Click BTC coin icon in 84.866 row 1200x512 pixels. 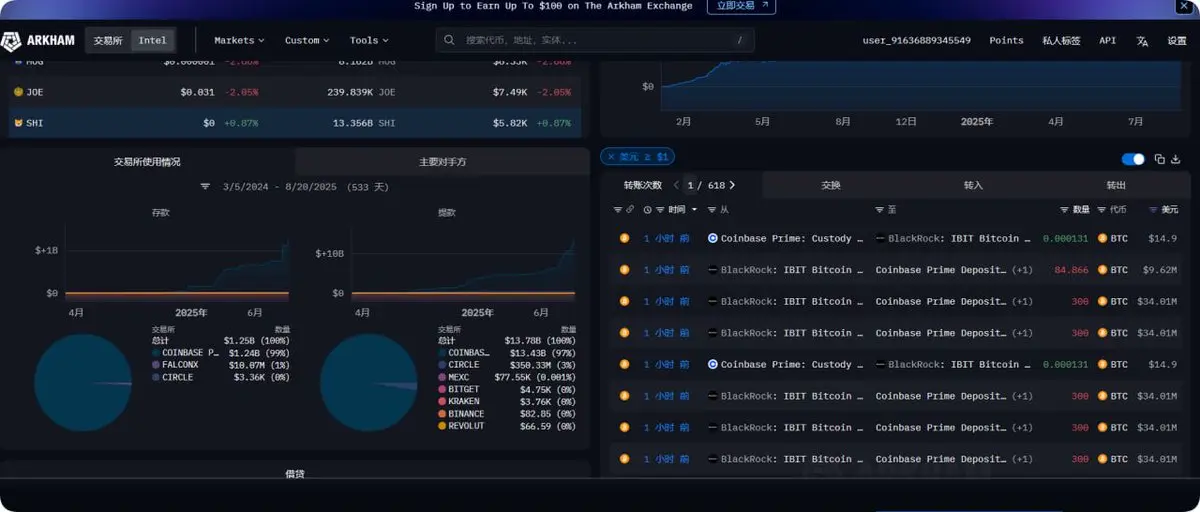(1103, 270)
